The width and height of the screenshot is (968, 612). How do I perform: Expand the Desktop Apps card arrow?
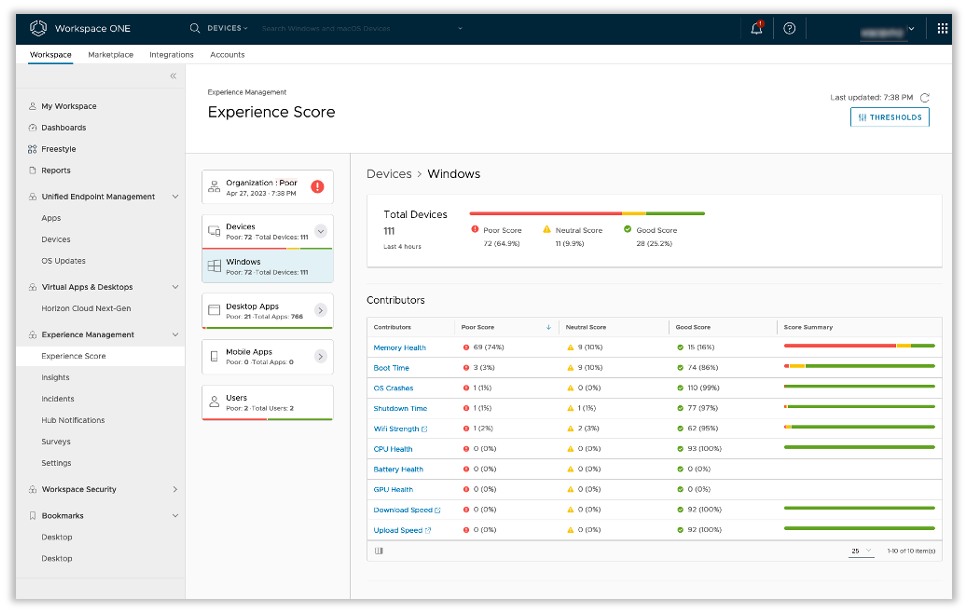321,310
